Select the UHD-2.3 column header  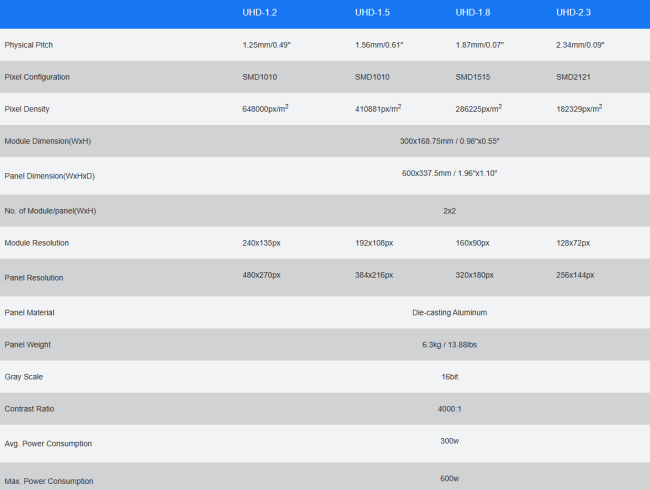click(x=574, y=12)
